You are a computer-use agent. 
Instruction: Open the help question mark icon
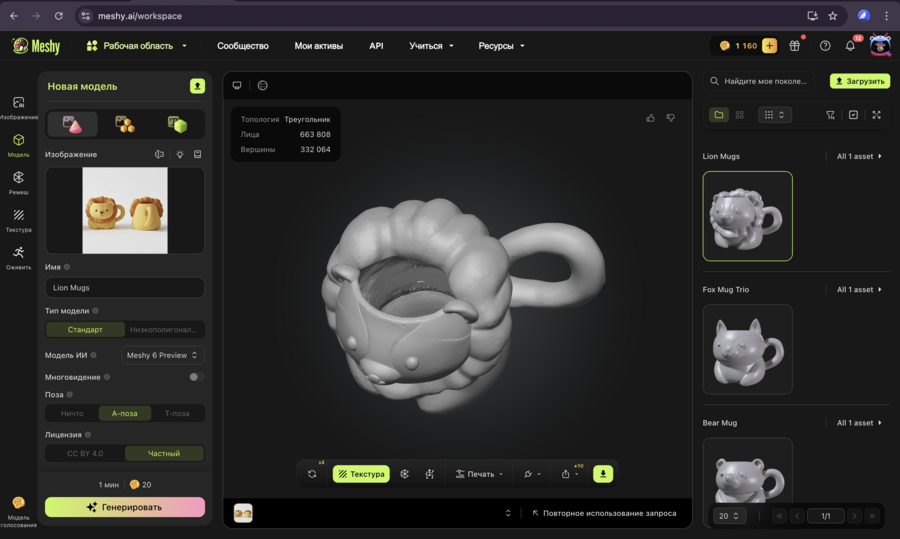click(825, 46)
